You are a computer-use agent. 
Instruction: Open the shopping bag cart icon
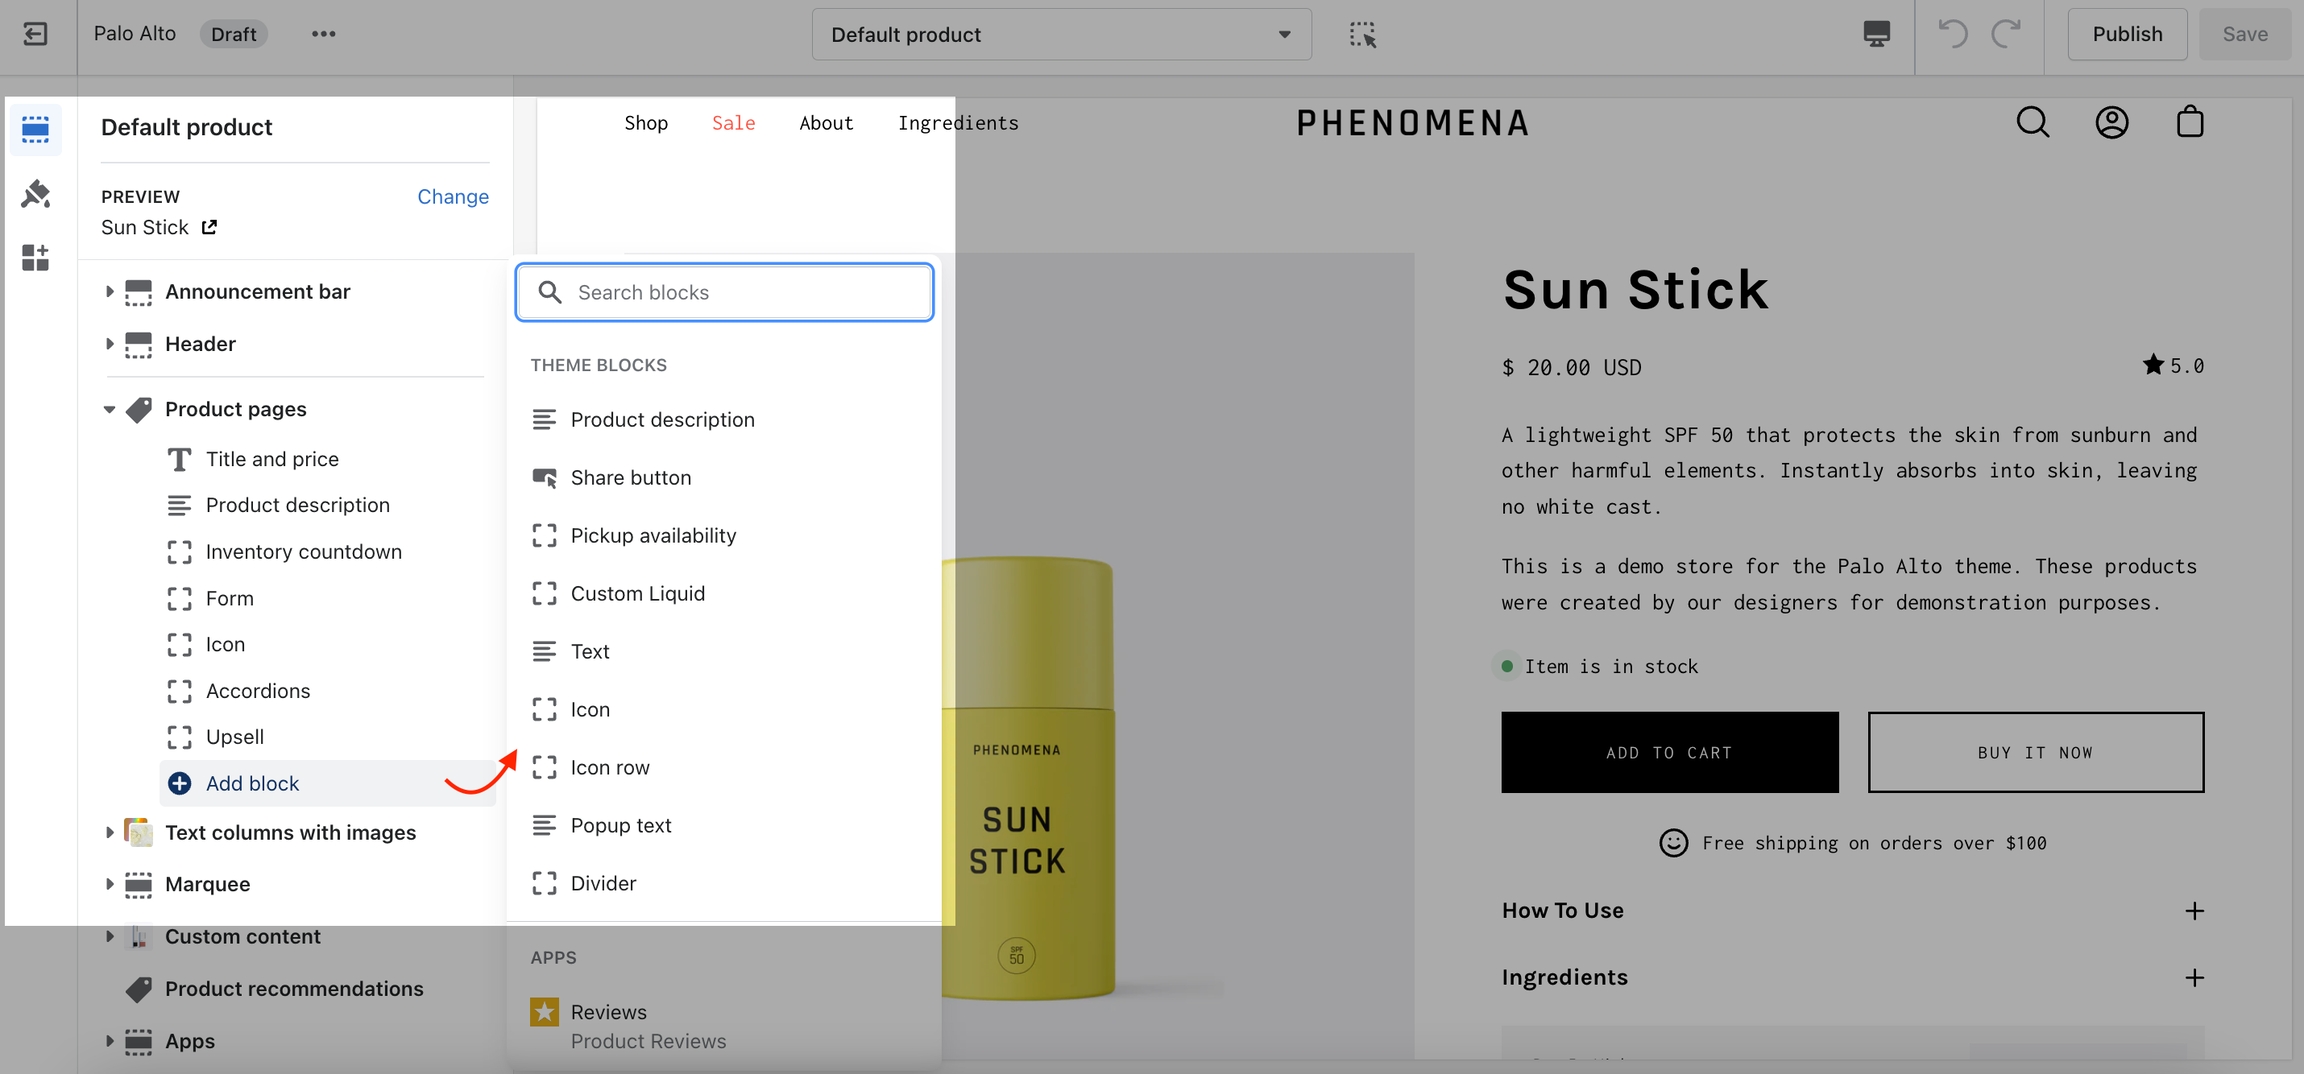pos(2190,122)
